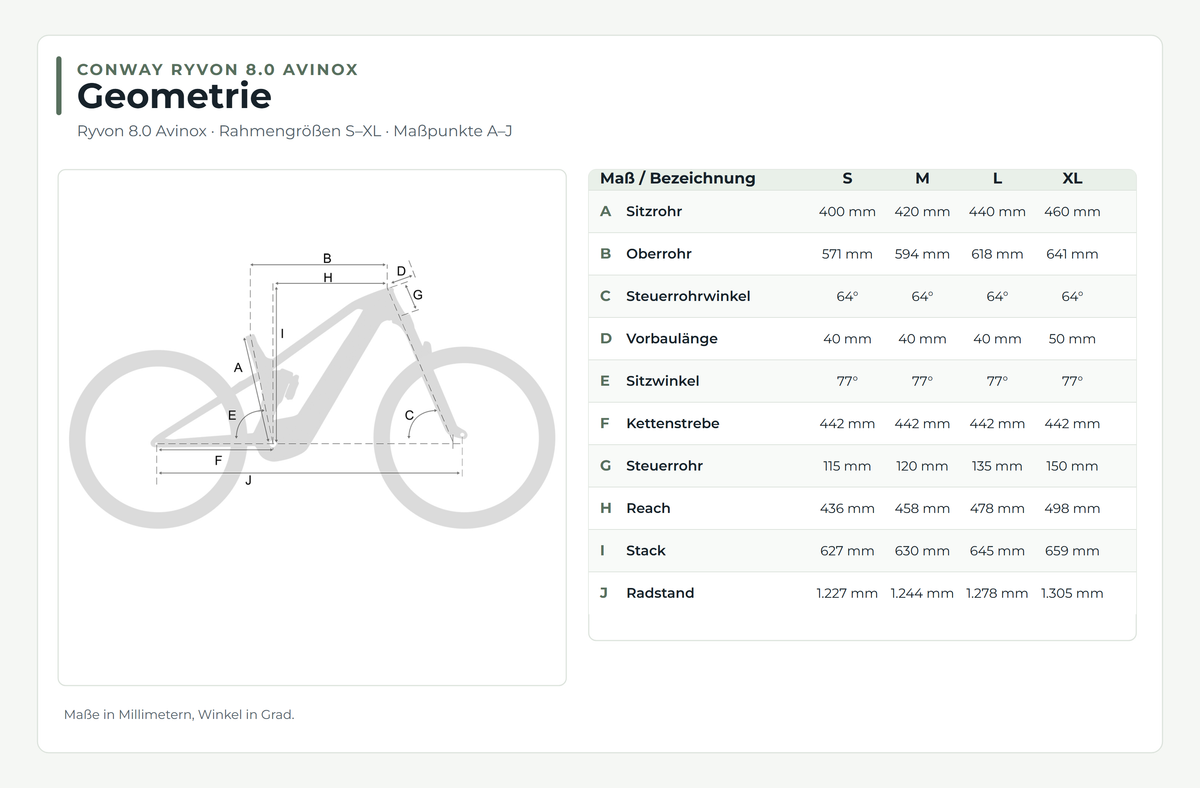The image size is (1200, 788).
Task: Click the Geometrie heading
Action: point(174,97)
